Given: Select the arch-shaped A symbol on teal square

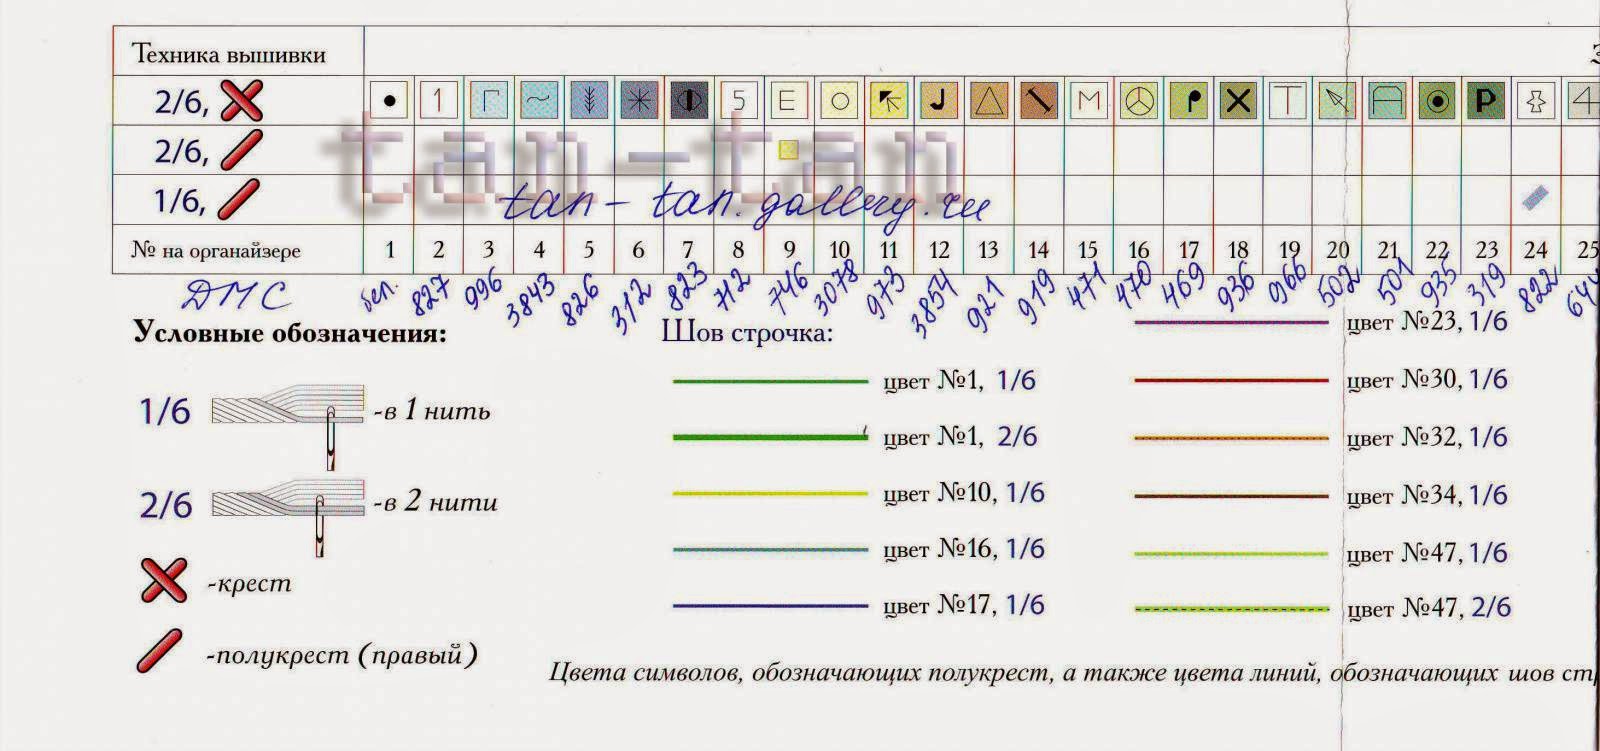Looking at the screenshot, I should coord(1387,100).
